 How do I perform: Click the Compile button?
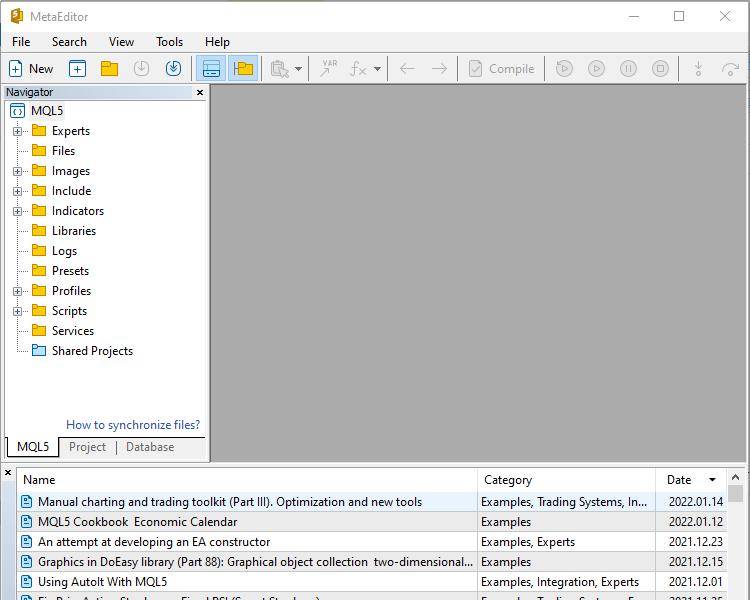pos(501,69)
